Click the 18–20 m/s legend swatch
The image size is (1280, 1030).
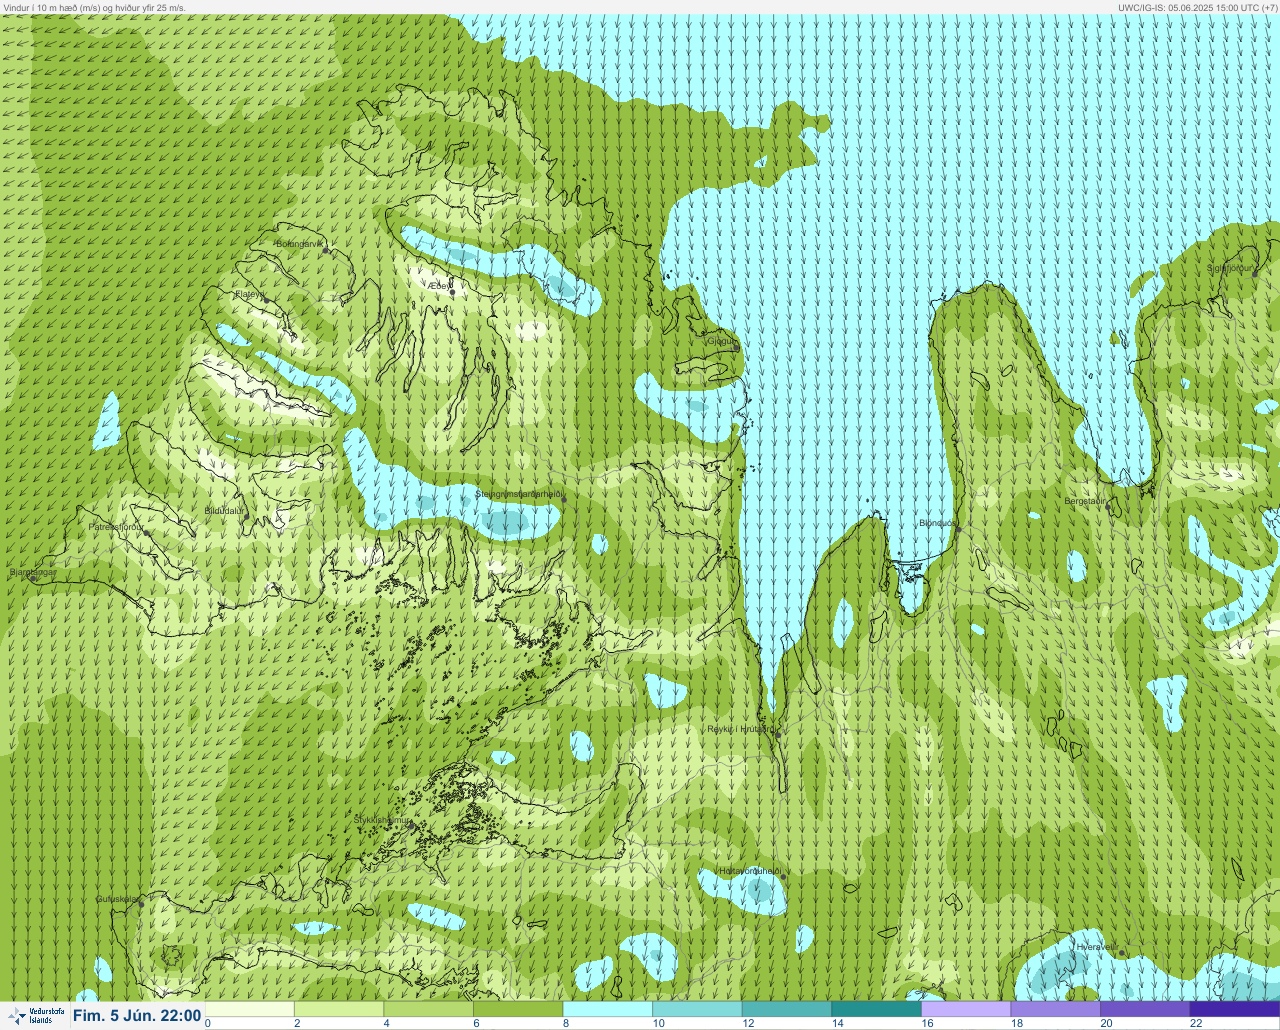click(x=1055, y=1009)
